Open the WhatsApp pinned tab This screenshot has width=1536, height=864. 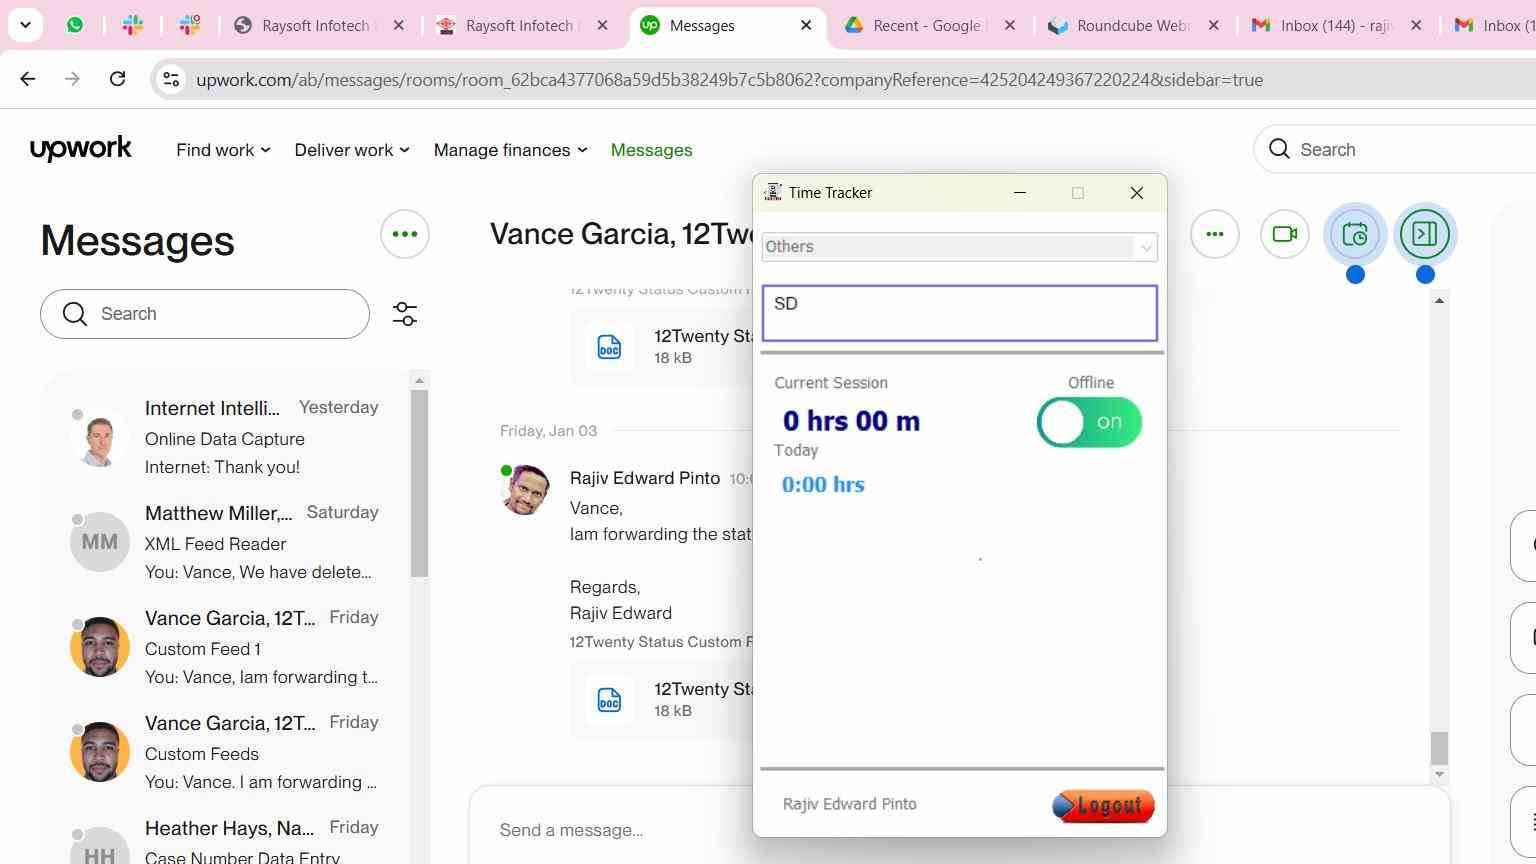pyautogui.click(x=75, y=25)
